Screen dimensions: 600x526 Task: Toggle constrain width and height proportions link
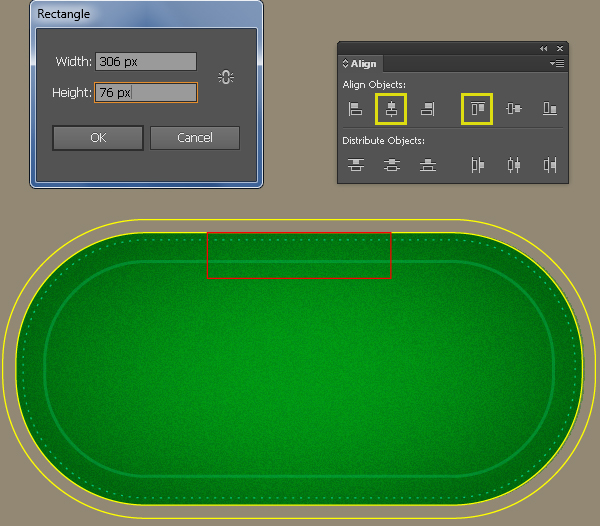pos(226,77)
